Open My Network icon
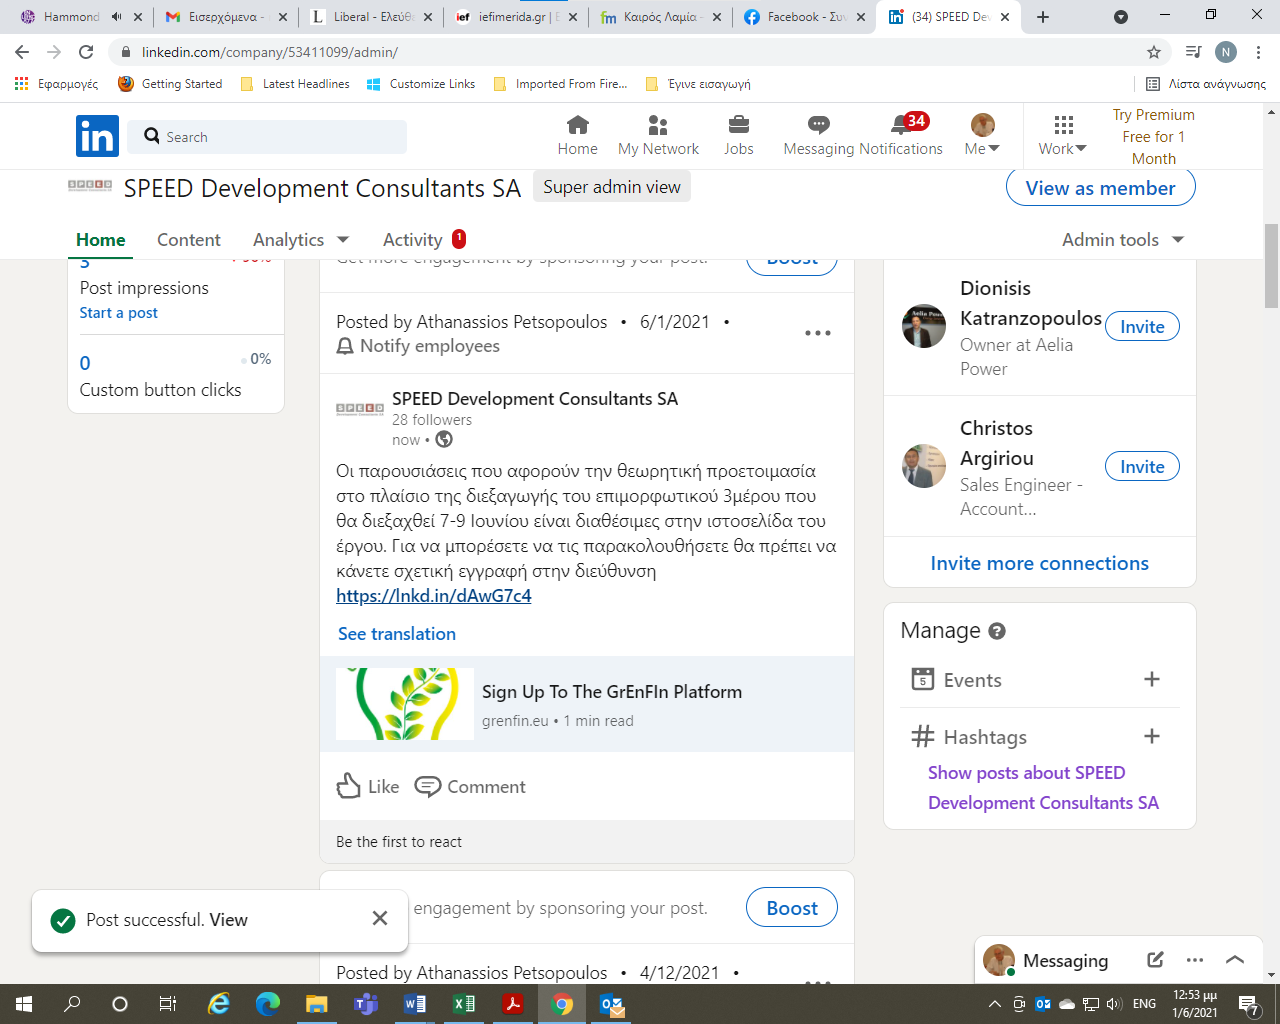This screenshot has width=1280, height=1024. tap(658, 136)
